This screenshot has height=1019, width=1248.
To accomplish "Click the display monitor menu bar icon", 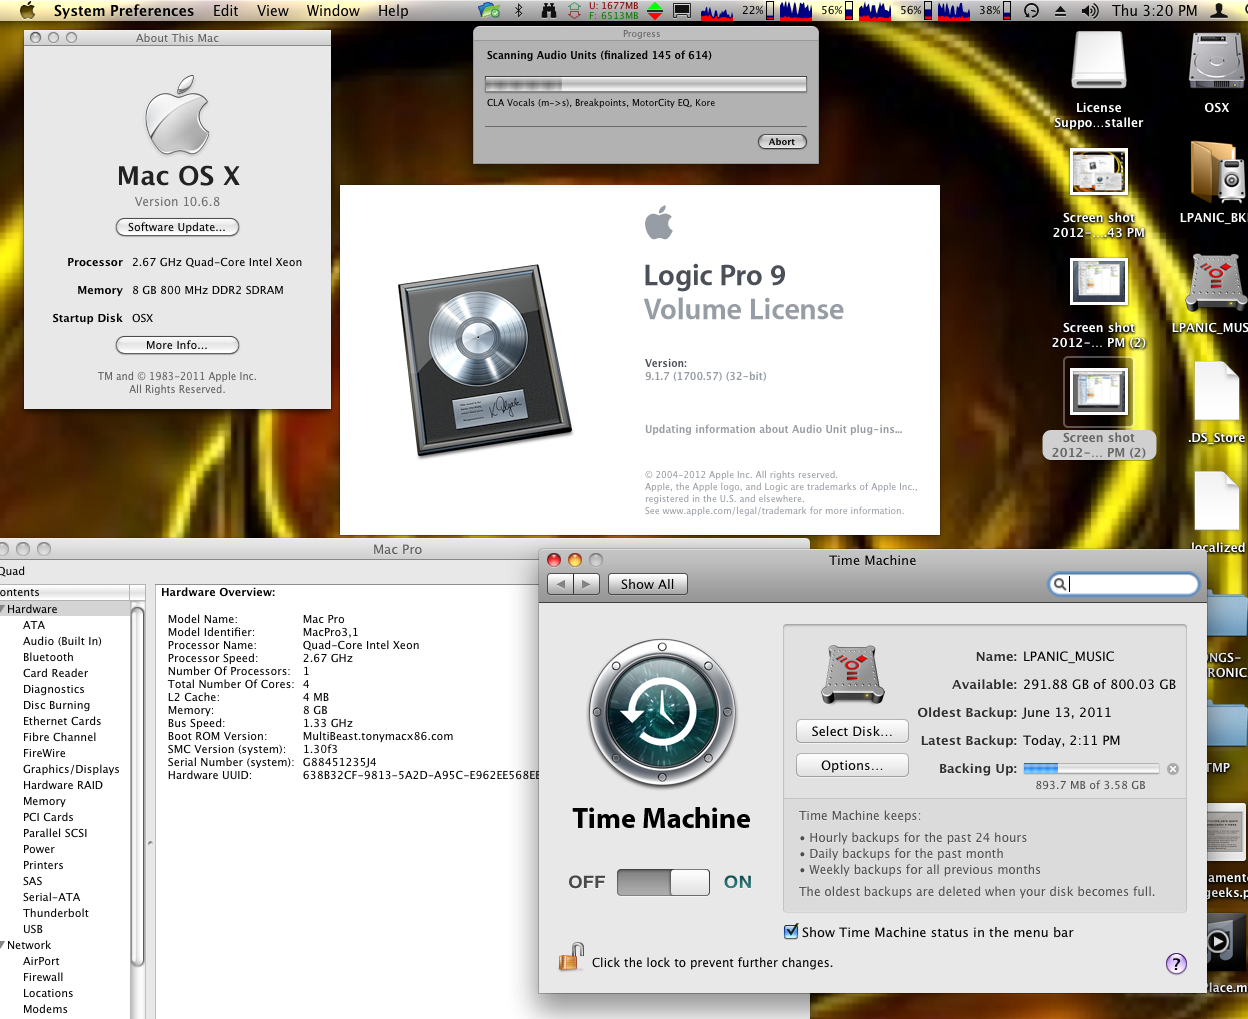I will point(683,10).
